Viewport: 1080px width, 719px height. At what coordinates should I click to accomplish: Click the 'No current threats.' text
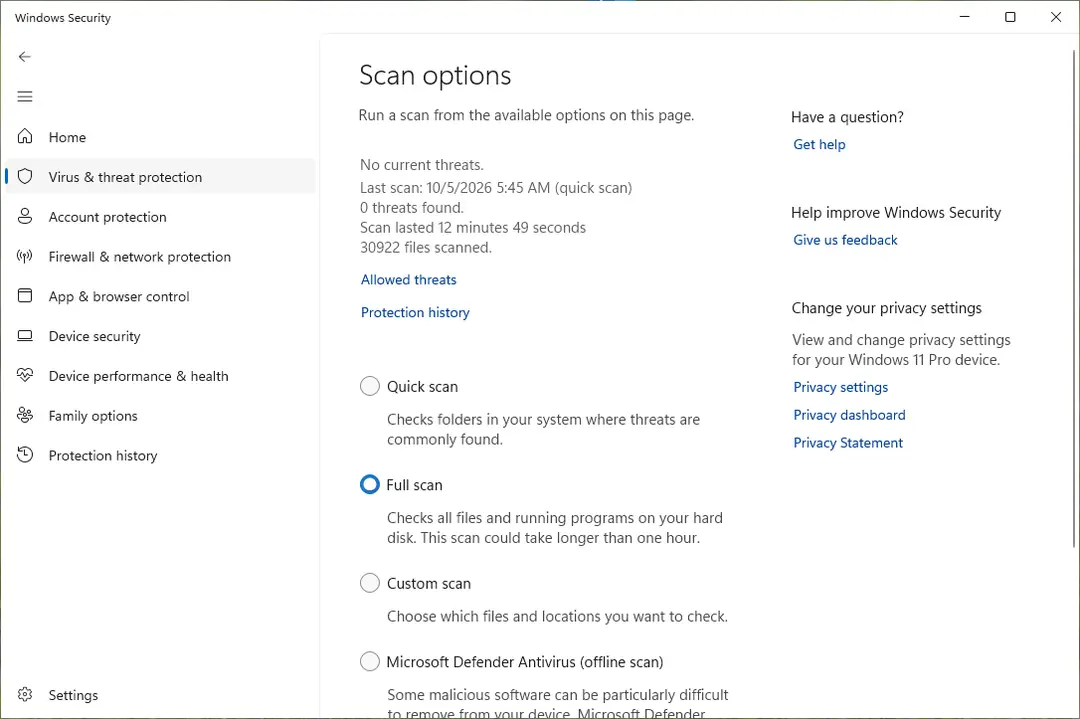[422, 165]
